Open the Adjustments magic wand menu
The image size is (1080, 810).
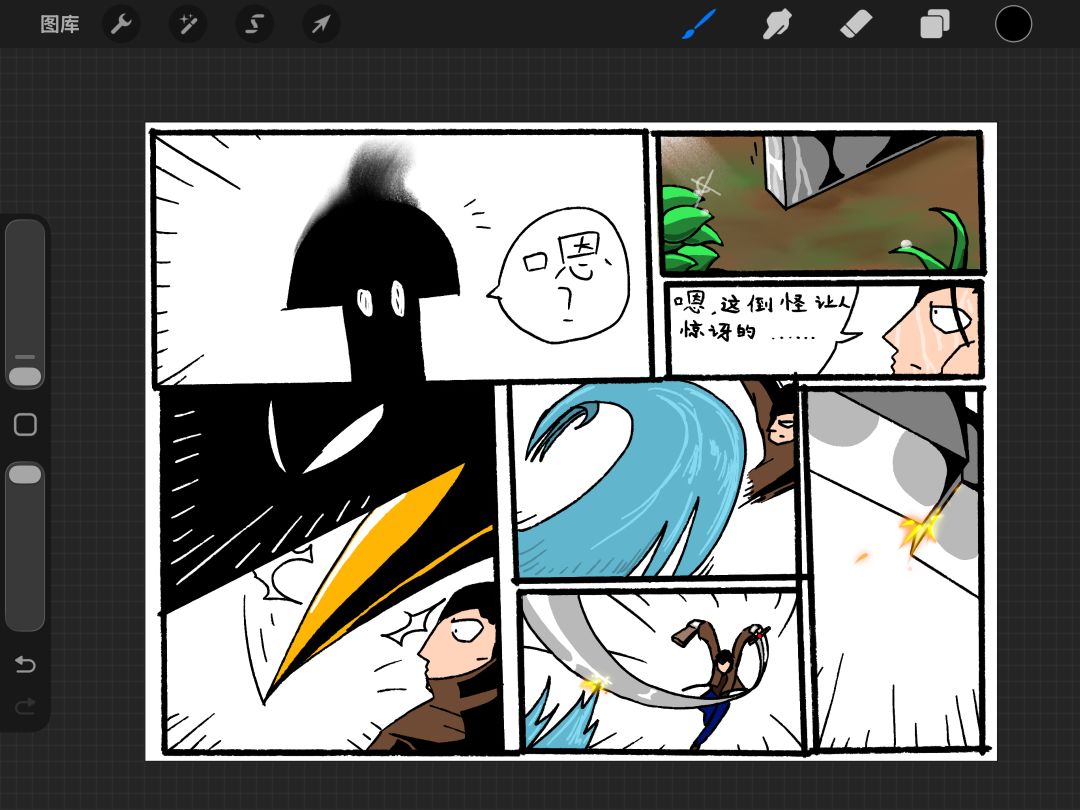click(x=188, y=25)
